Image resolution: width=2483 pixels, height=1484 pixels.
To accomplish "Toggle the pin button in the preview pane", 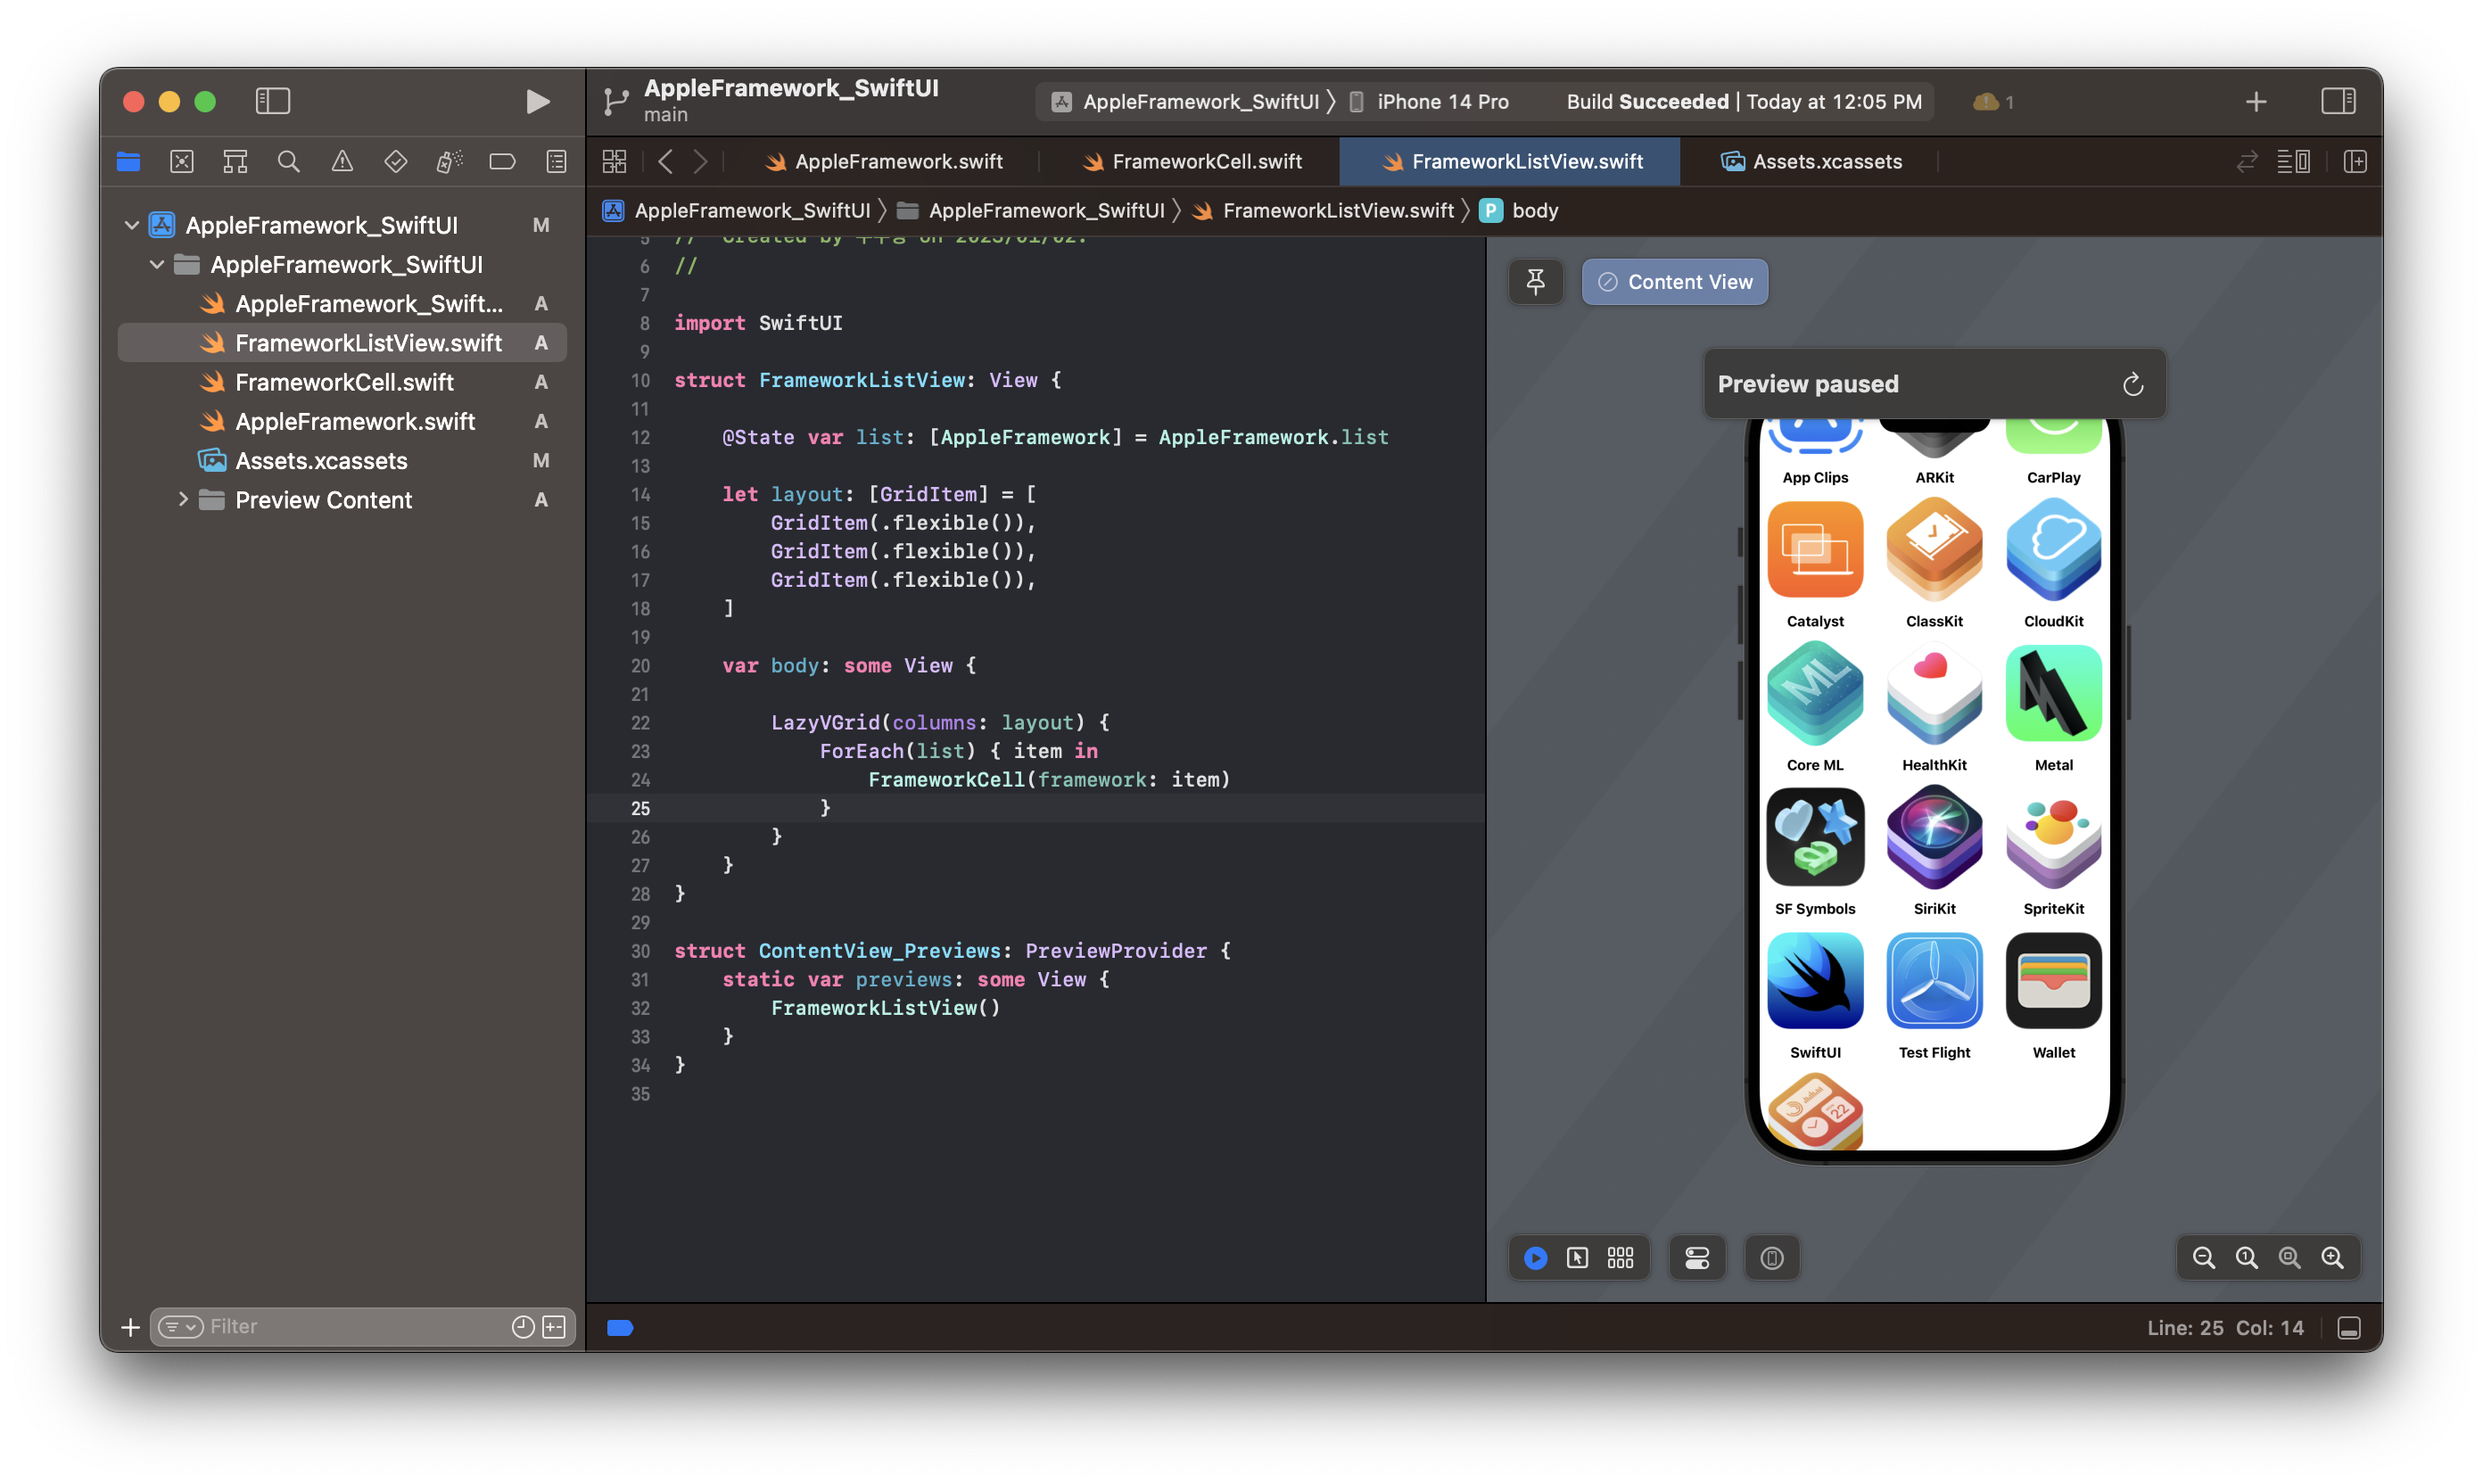I will click(1536, 282).
